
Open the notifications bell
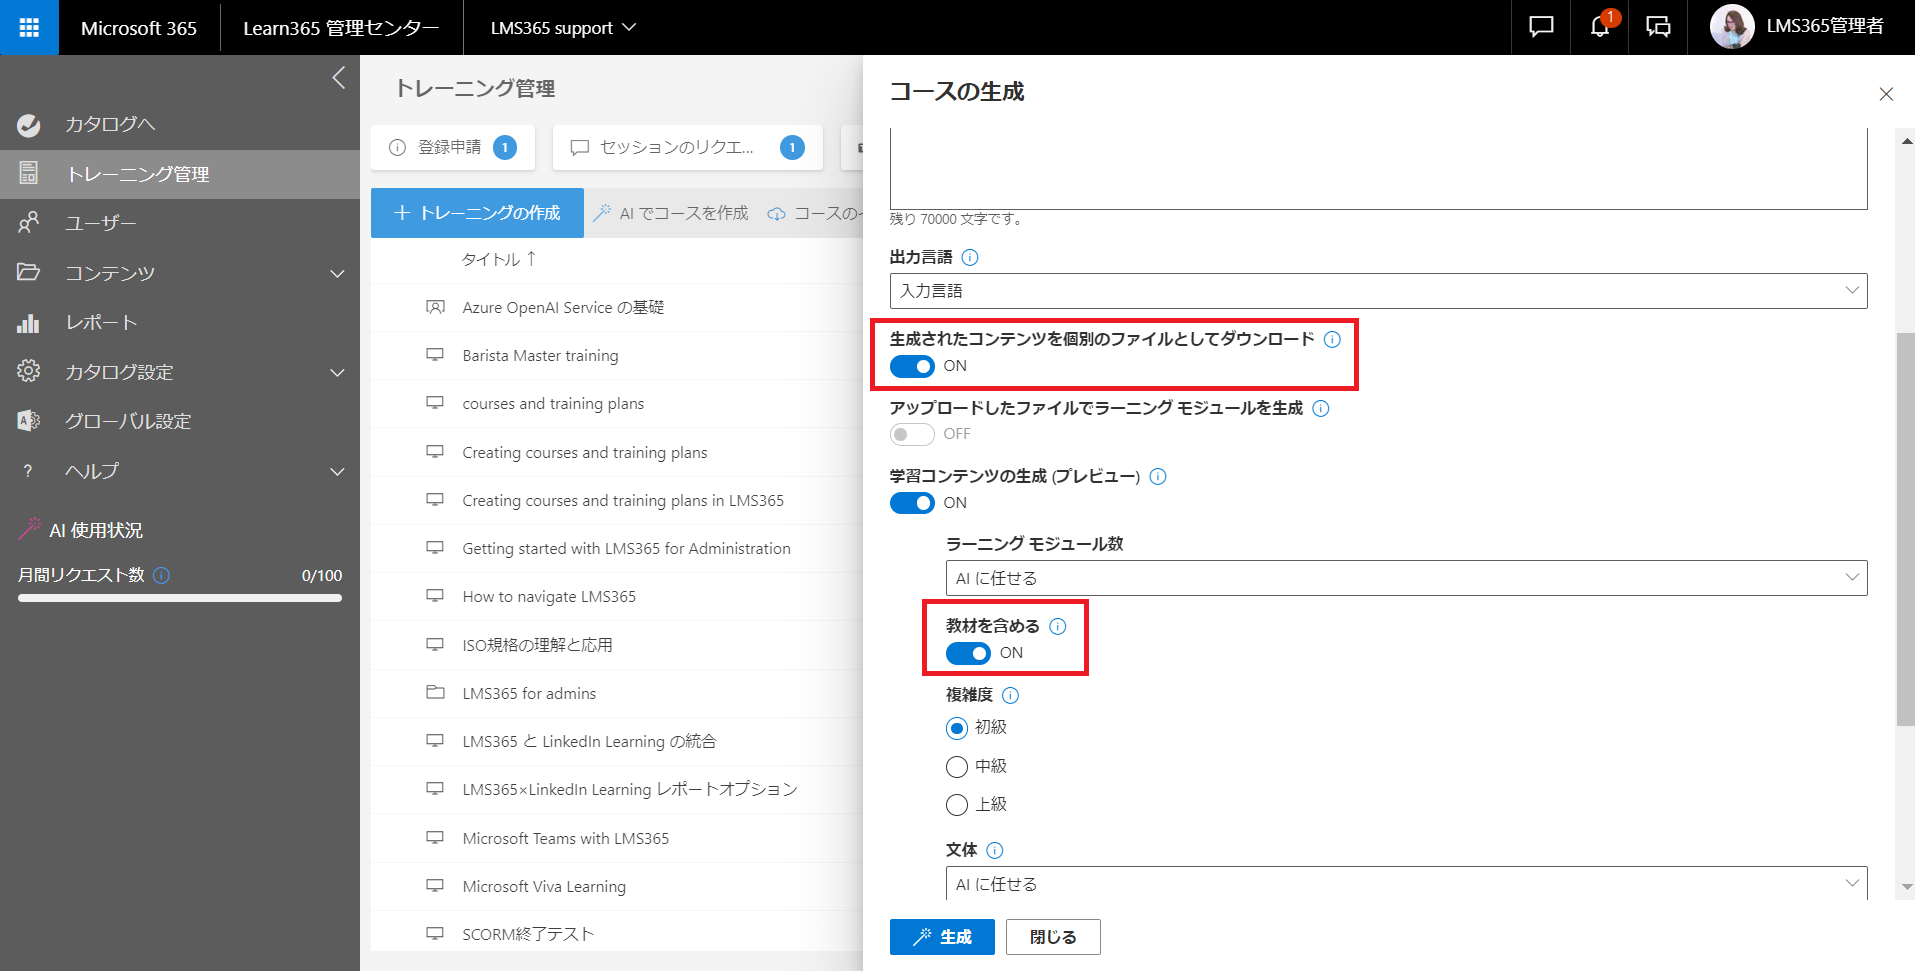(x=1600, y=27)
